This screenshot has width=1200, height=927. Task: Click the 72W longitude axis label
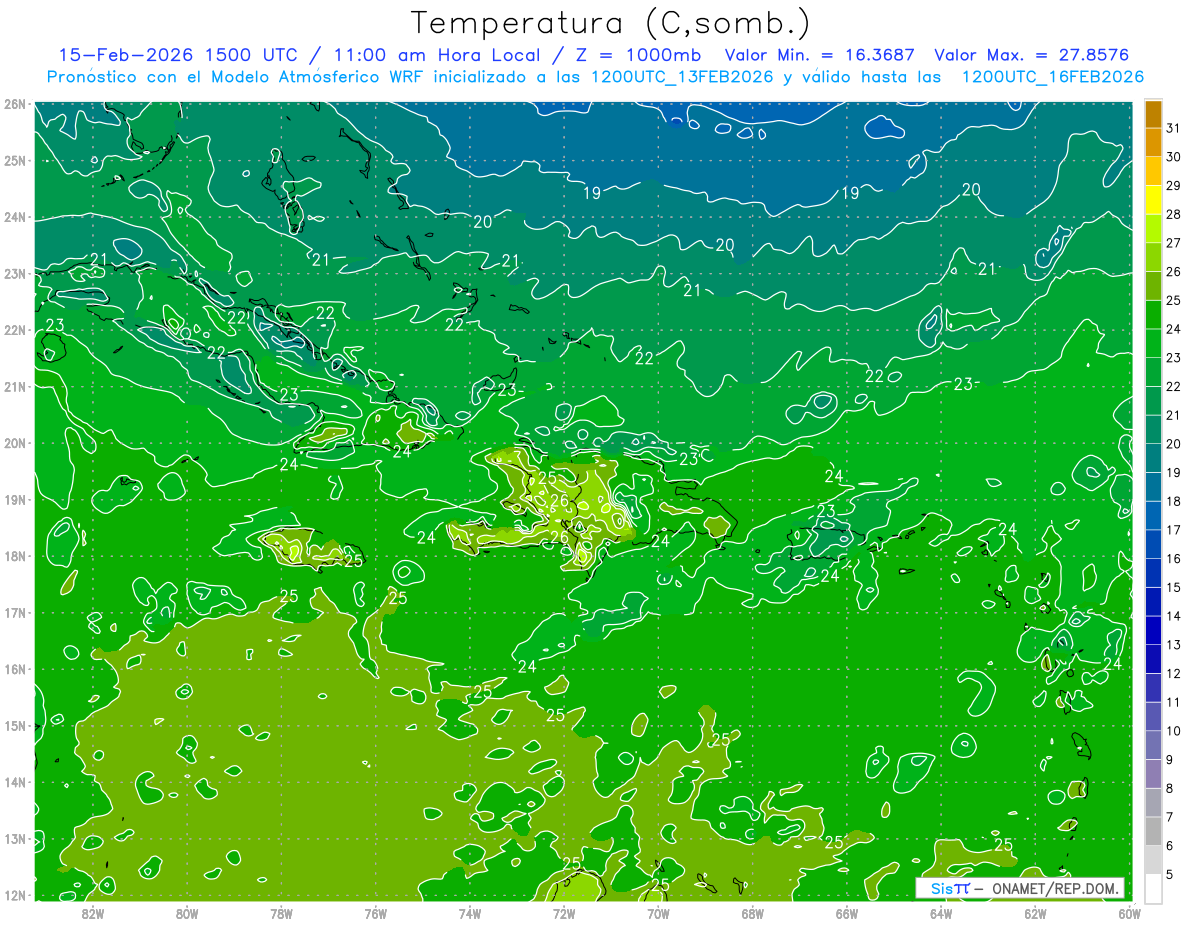click(564, 913)
